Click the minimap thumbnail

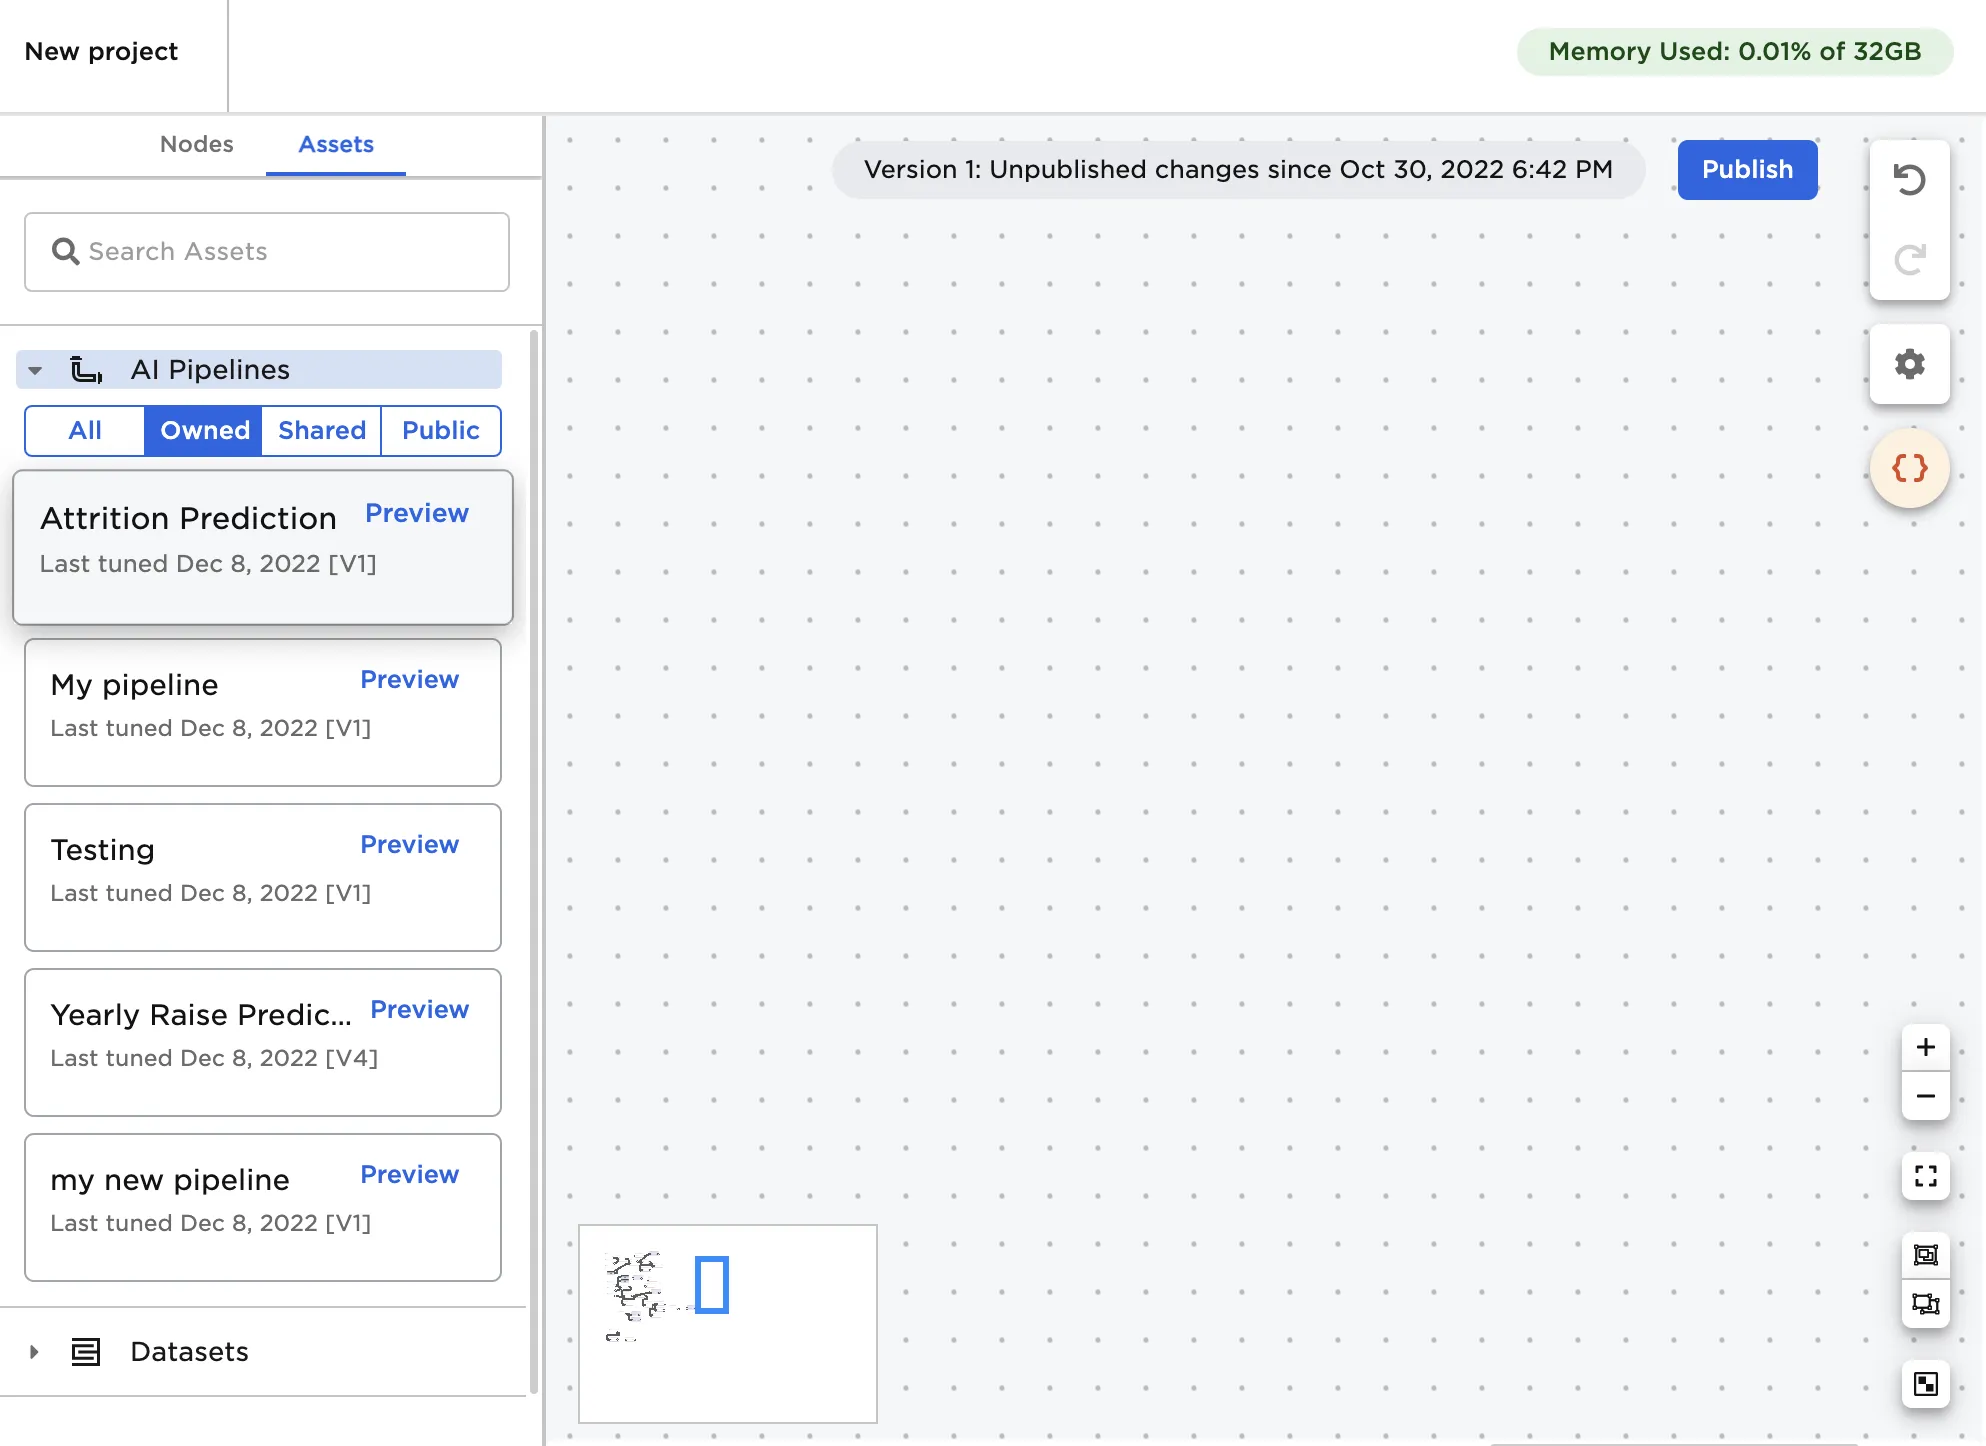point(727,1323)
